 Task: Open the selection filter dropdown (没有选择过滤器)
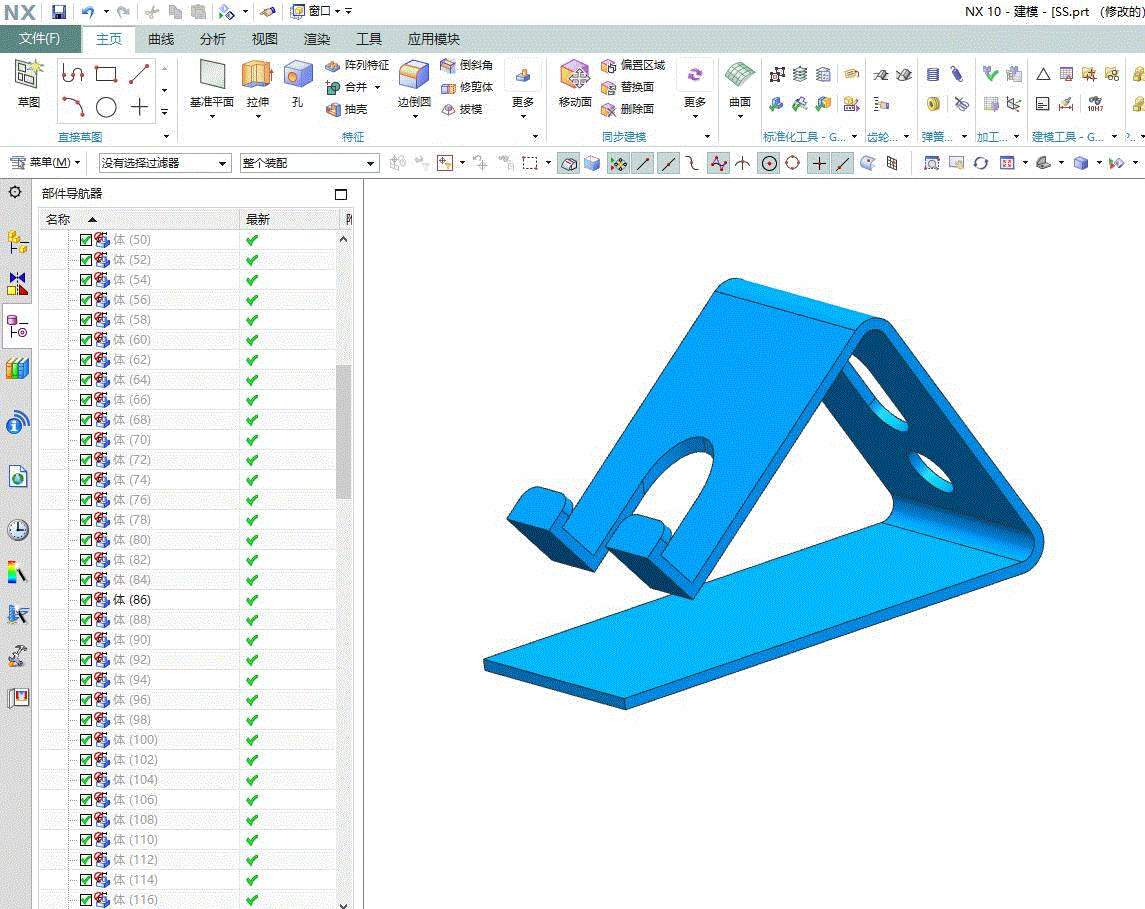point(165,163)
